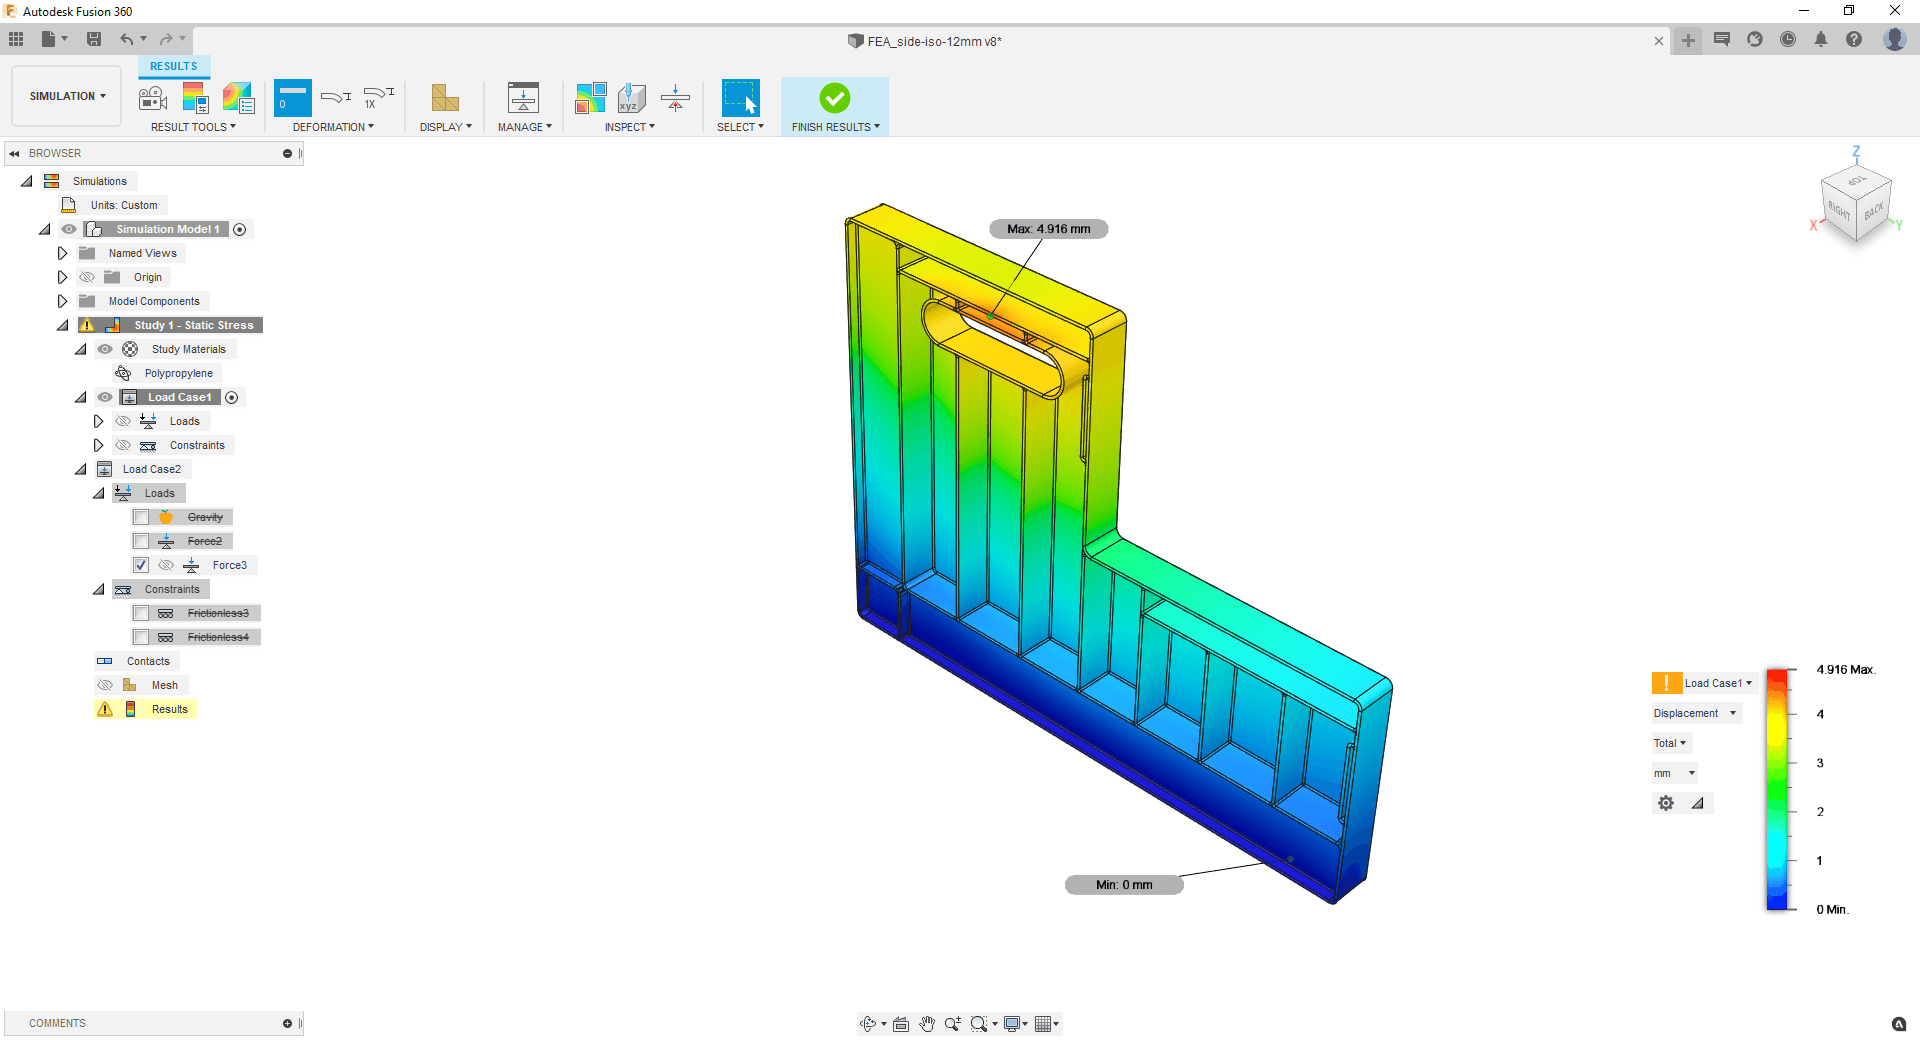Open the Load Case1 legend dropdown
The width and height of the screenshot is (1920, 1040).
tap(1719, 683)
